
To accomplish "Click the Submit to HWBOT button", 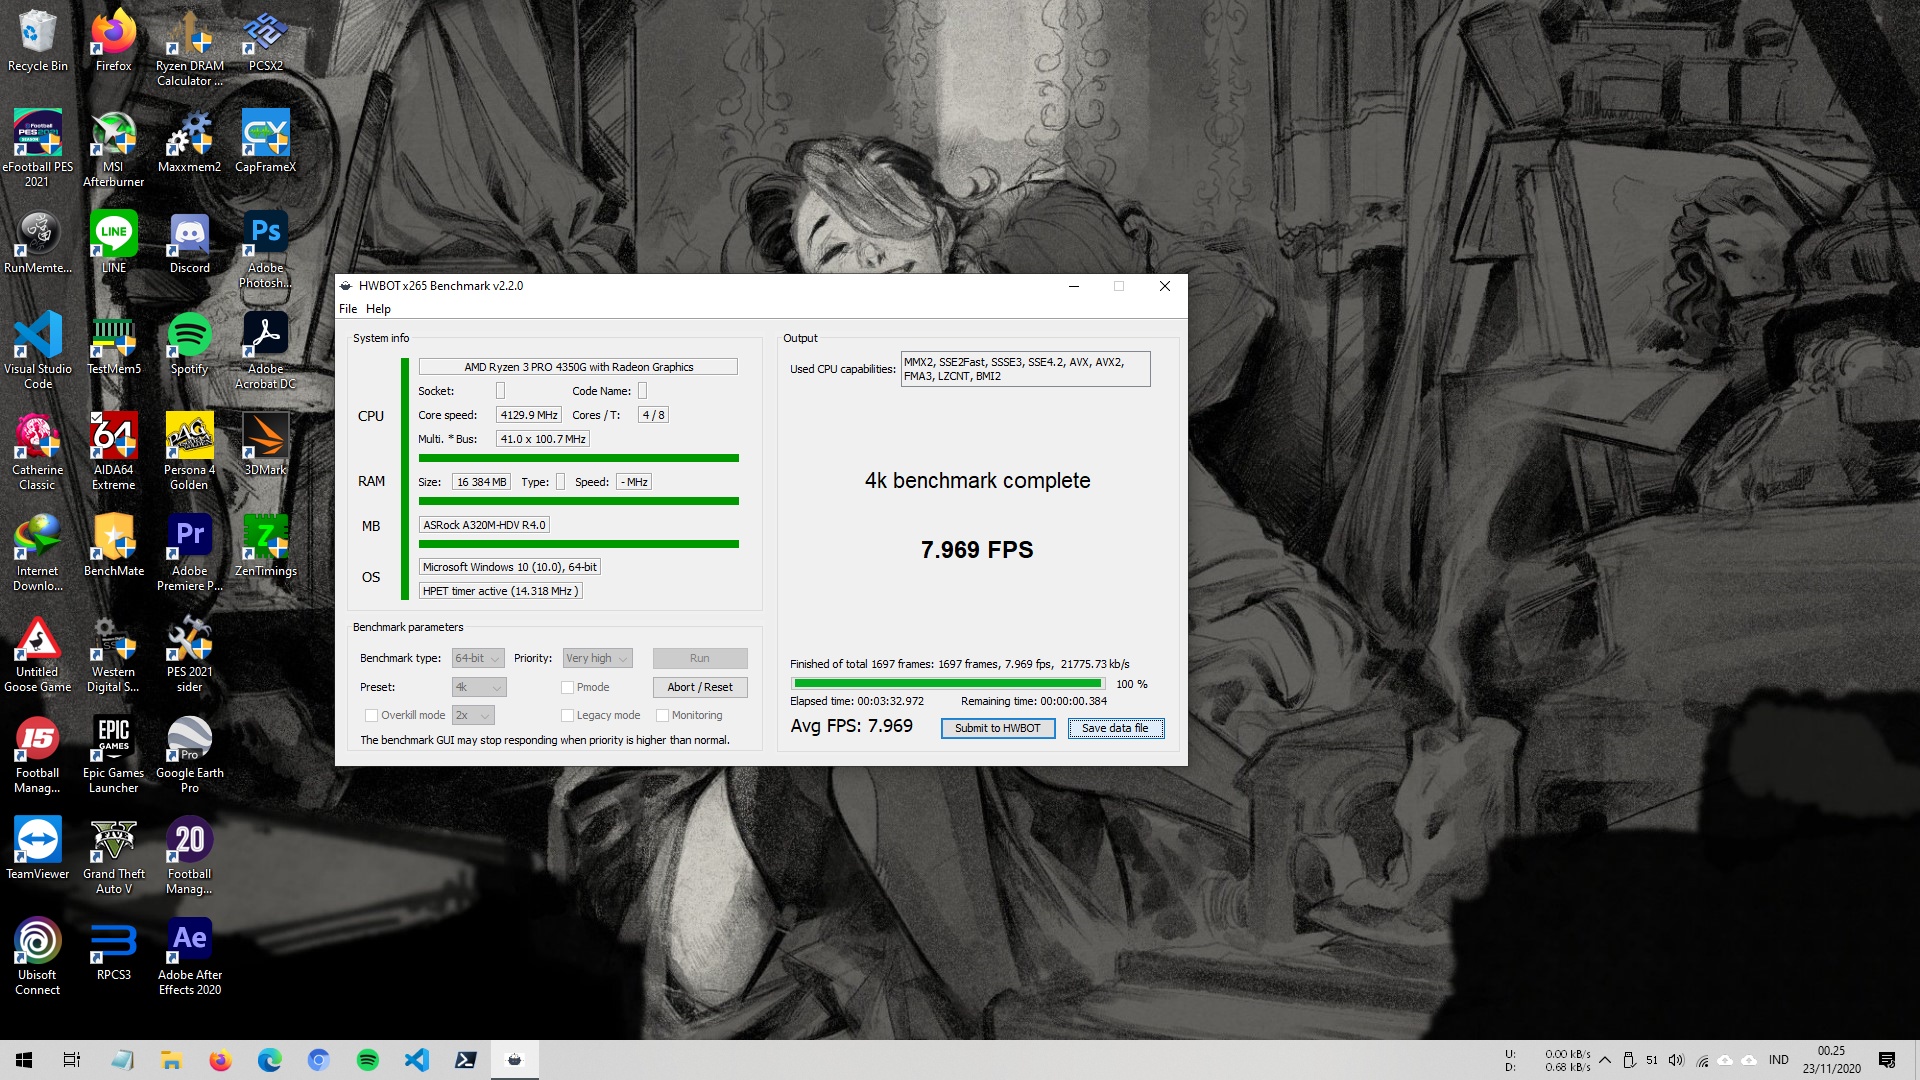I will click(x=997, y=729).
